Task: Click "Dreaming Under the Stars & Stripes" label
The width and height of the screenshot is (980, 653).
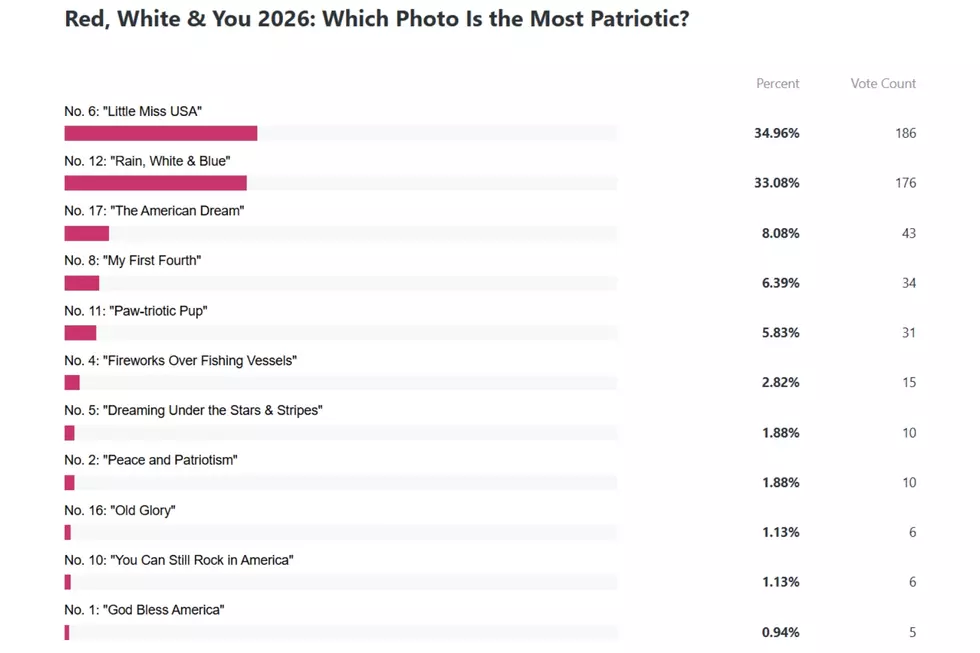Action: point(193,411)
